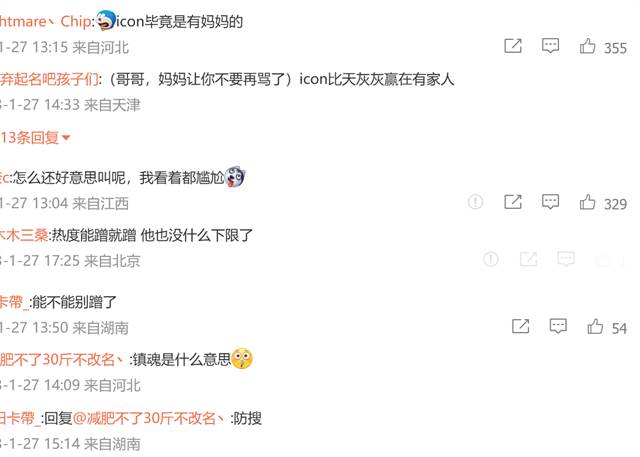Comment on the 热度能蹭就蹭 reply
This screenshot has width=640, height=457.
click(566, 259)
